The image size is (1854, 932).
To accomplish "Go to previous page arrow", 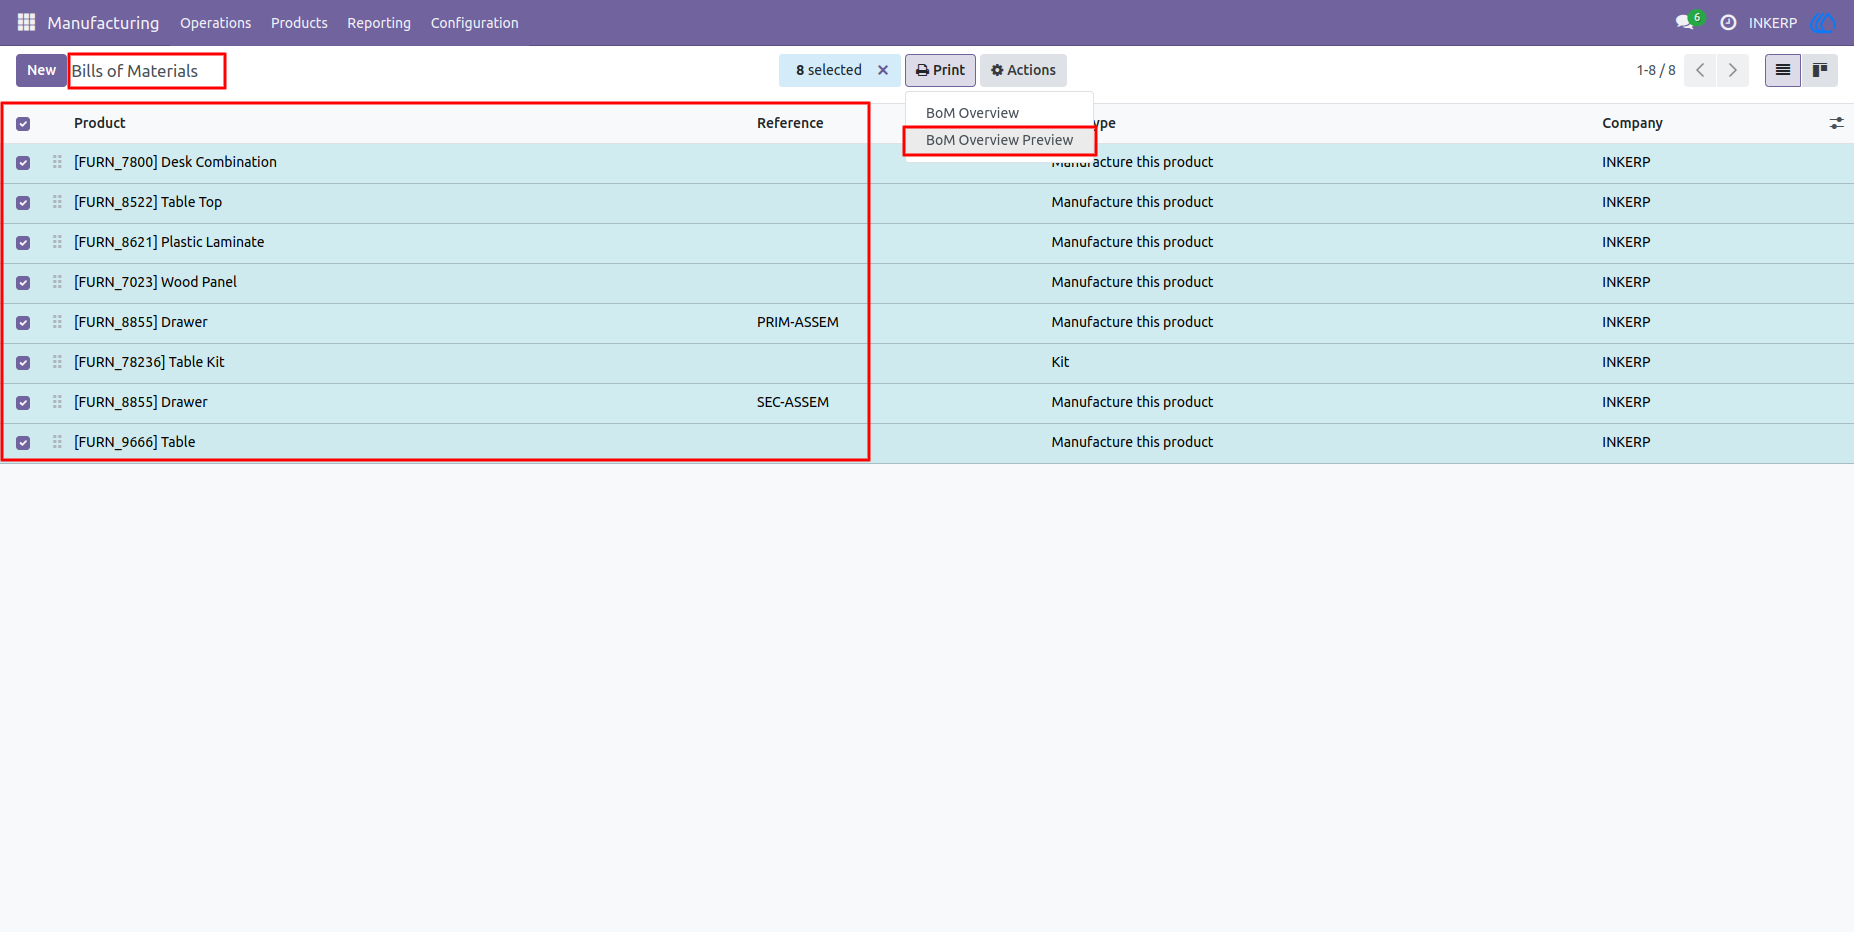I will point(1700,70).
